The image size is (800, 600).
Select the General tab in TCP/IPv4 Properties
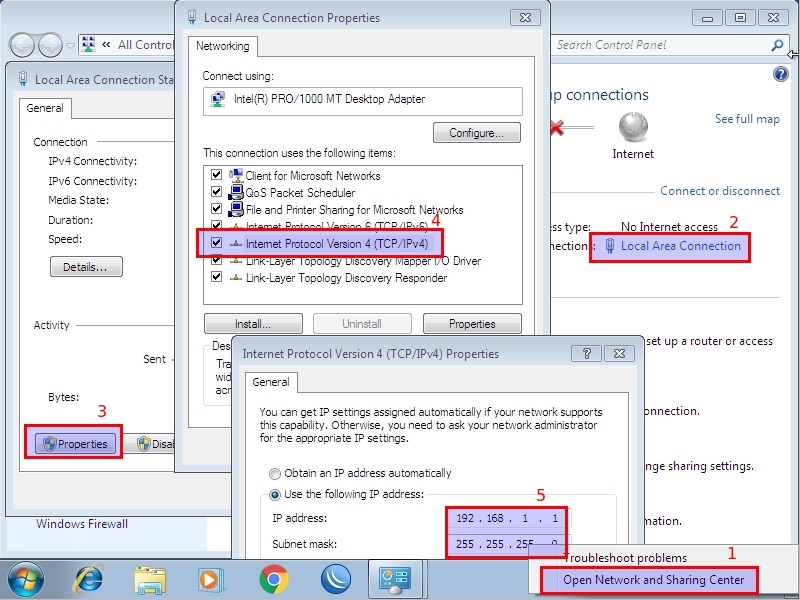271,382
